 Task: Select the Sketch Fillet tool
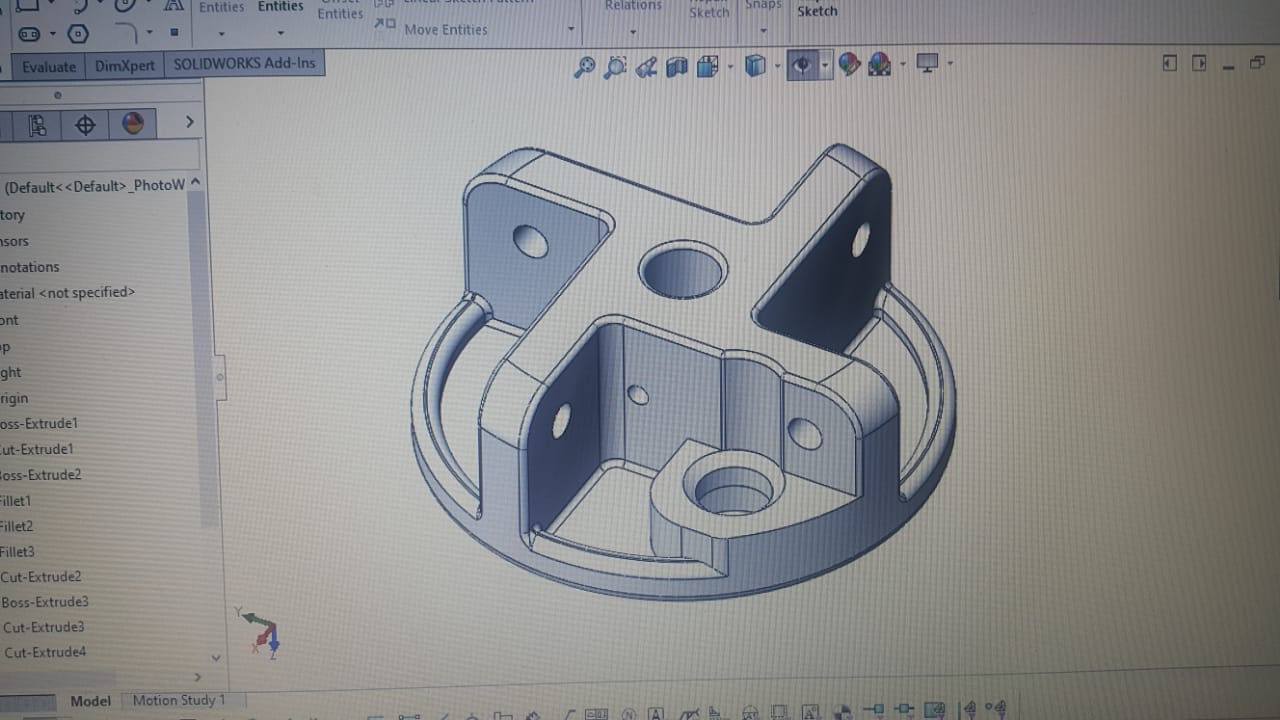click(127, 32)
